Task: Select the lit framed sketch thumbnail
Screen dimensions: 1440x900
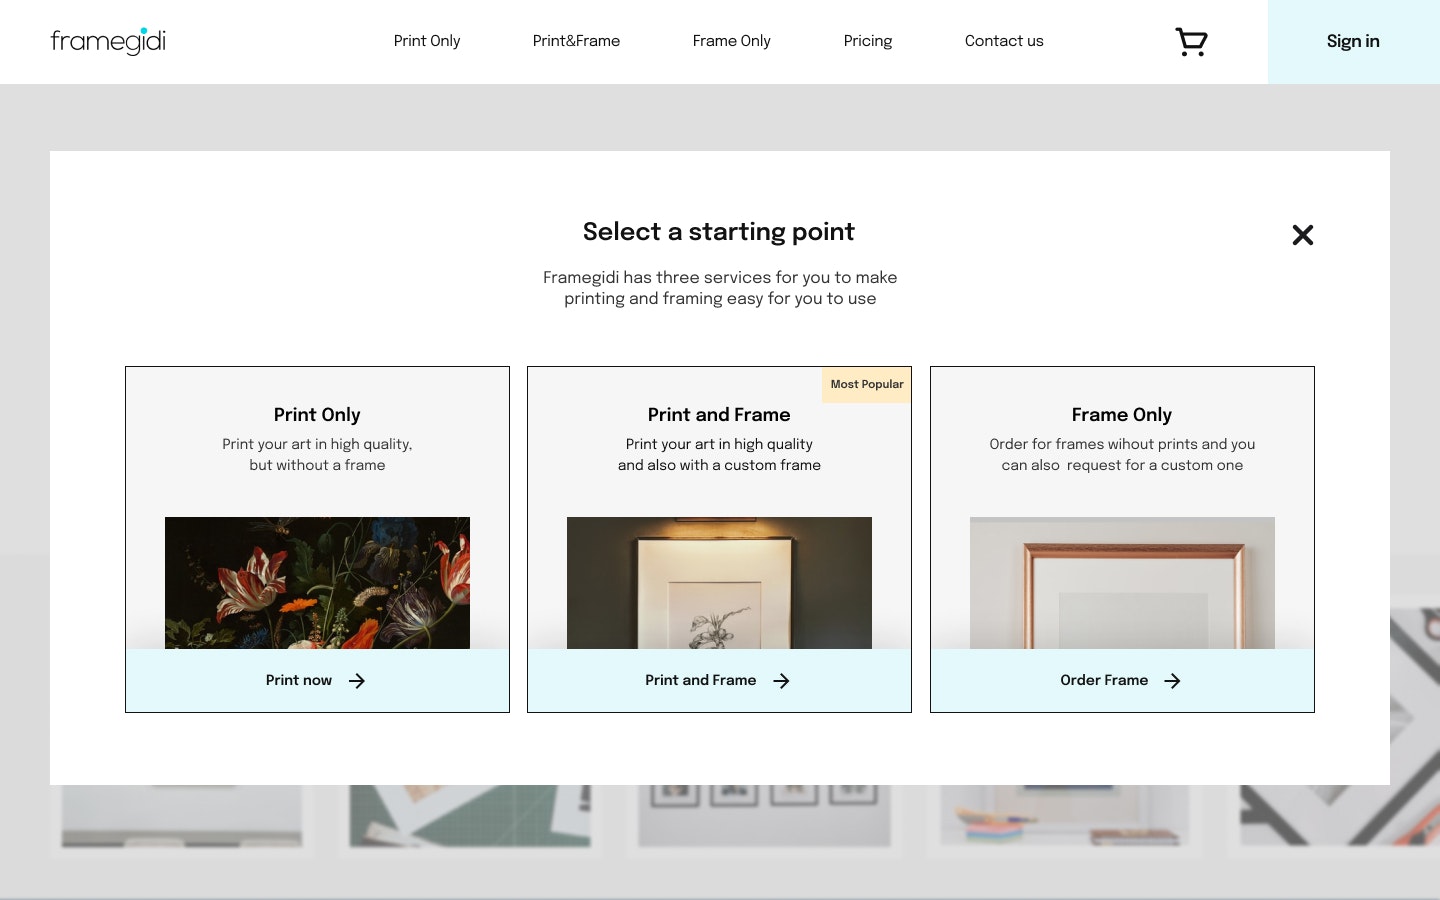Action: [x=719, y=583]
